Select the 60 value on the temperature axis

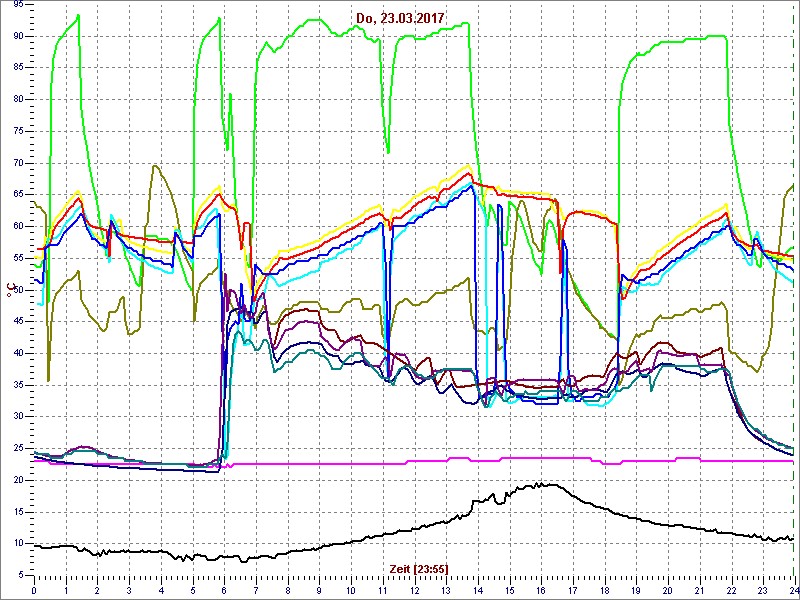[17, 227]
